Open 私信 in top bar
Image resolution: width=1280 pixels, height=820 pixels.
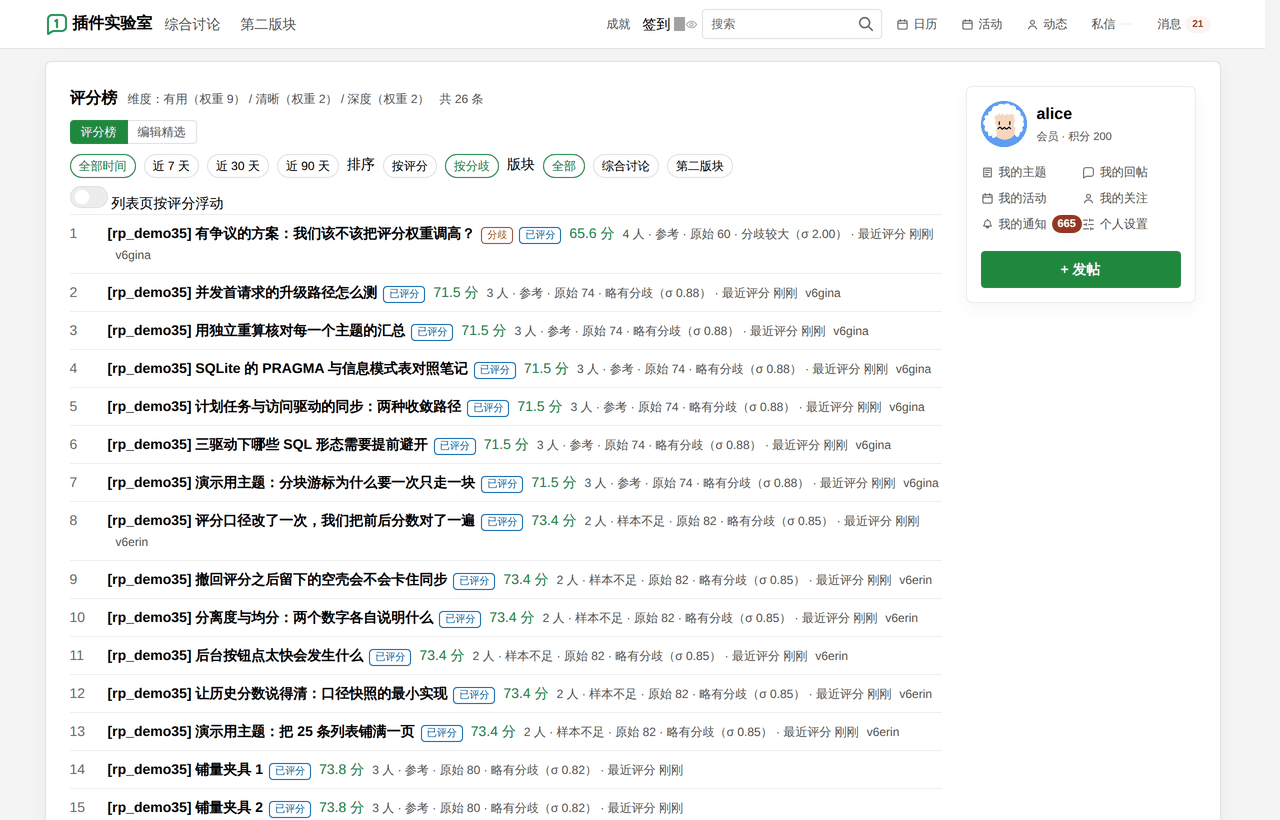[1104, 24]
